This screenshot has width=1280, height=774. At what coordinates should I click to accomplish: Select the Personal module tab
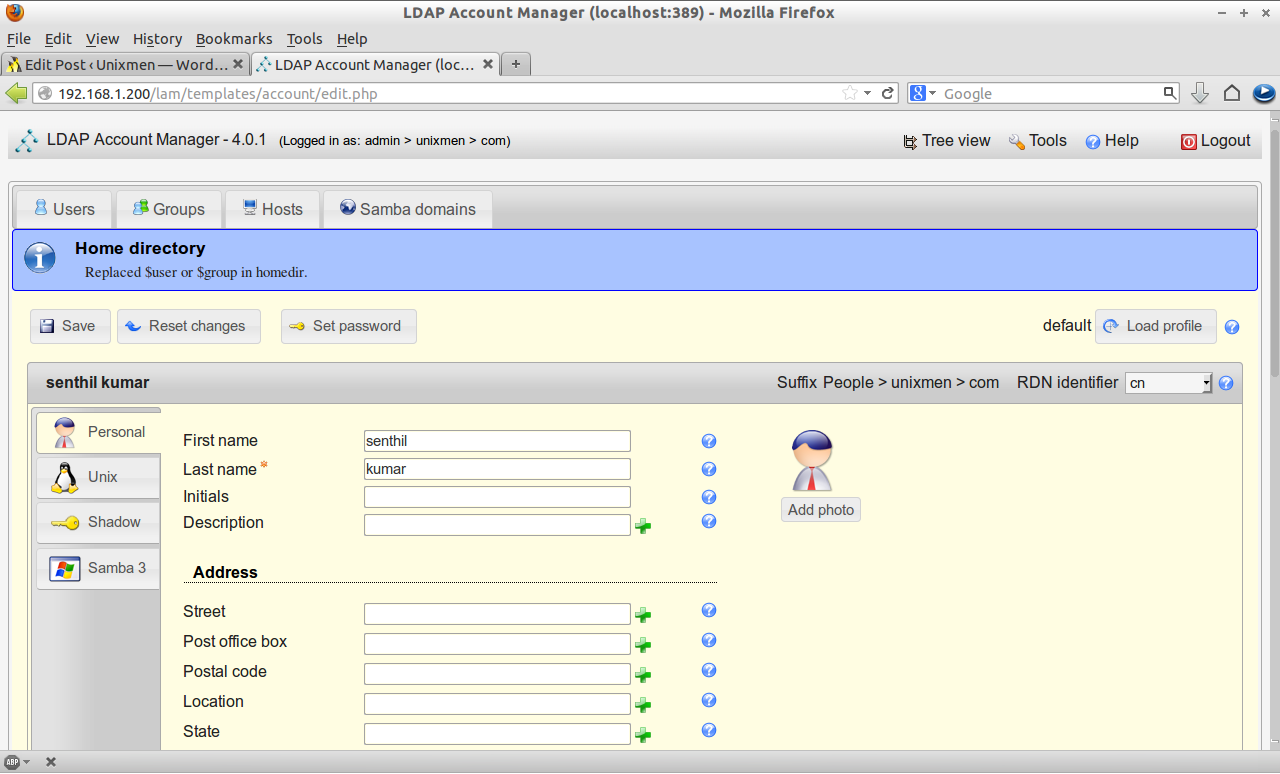click(98, 432)
